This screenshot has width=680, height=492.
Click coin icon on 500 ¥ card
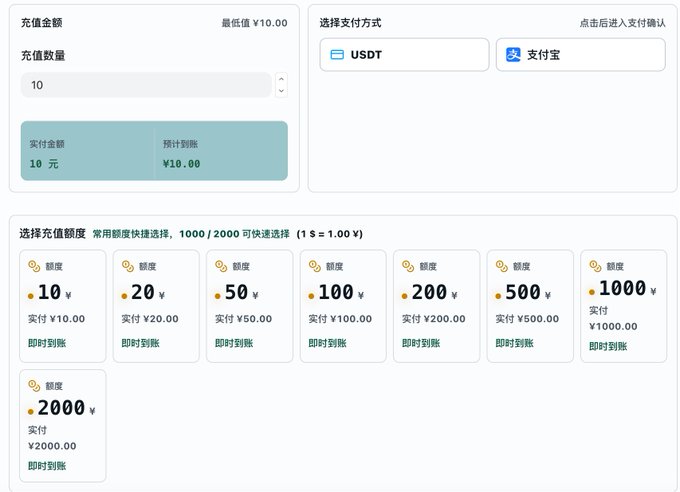501,266
